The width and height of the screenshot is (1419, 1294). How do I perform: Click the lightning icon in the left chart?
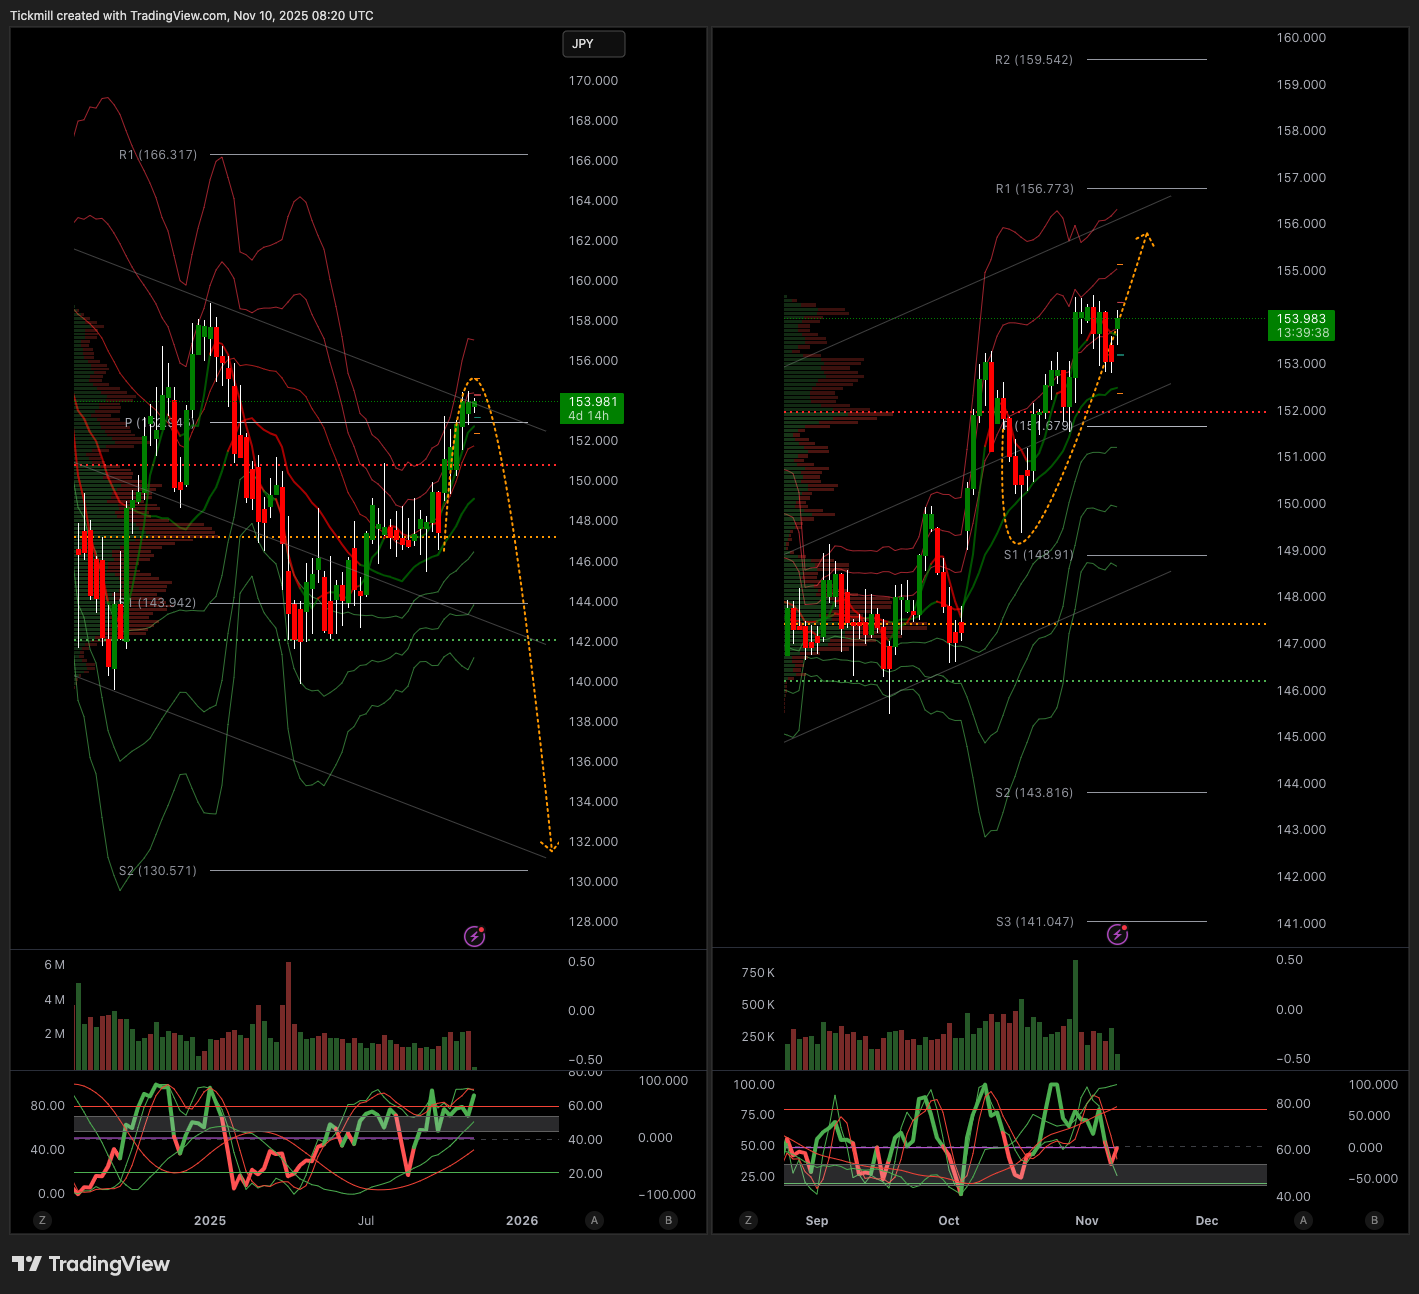pyautogui.click(x=474, y=936)
